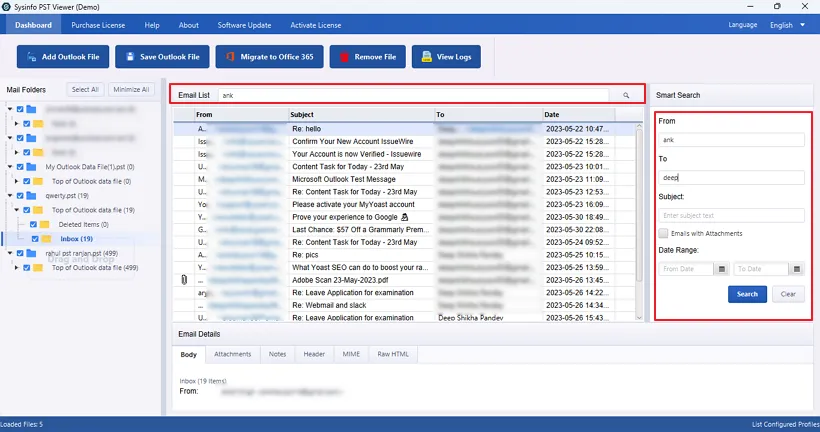Toggle Emails with Attachments checkbox
820x432 pixels.
tap(663, 233)
